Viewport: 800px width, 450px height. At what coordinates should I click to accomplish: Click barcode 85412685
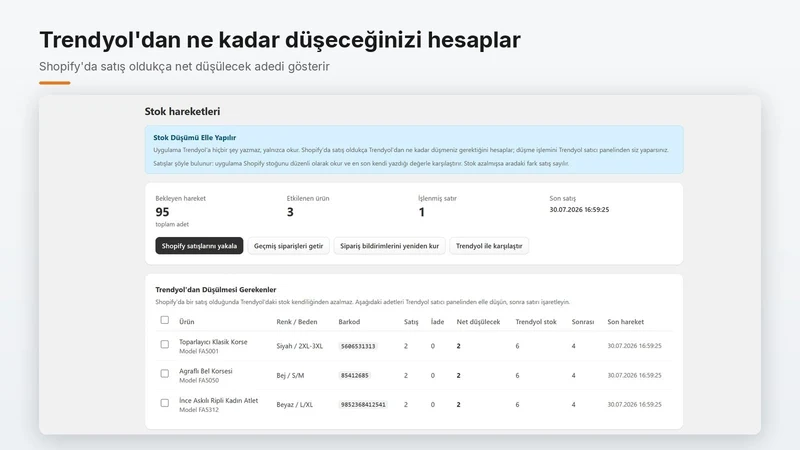355,376
